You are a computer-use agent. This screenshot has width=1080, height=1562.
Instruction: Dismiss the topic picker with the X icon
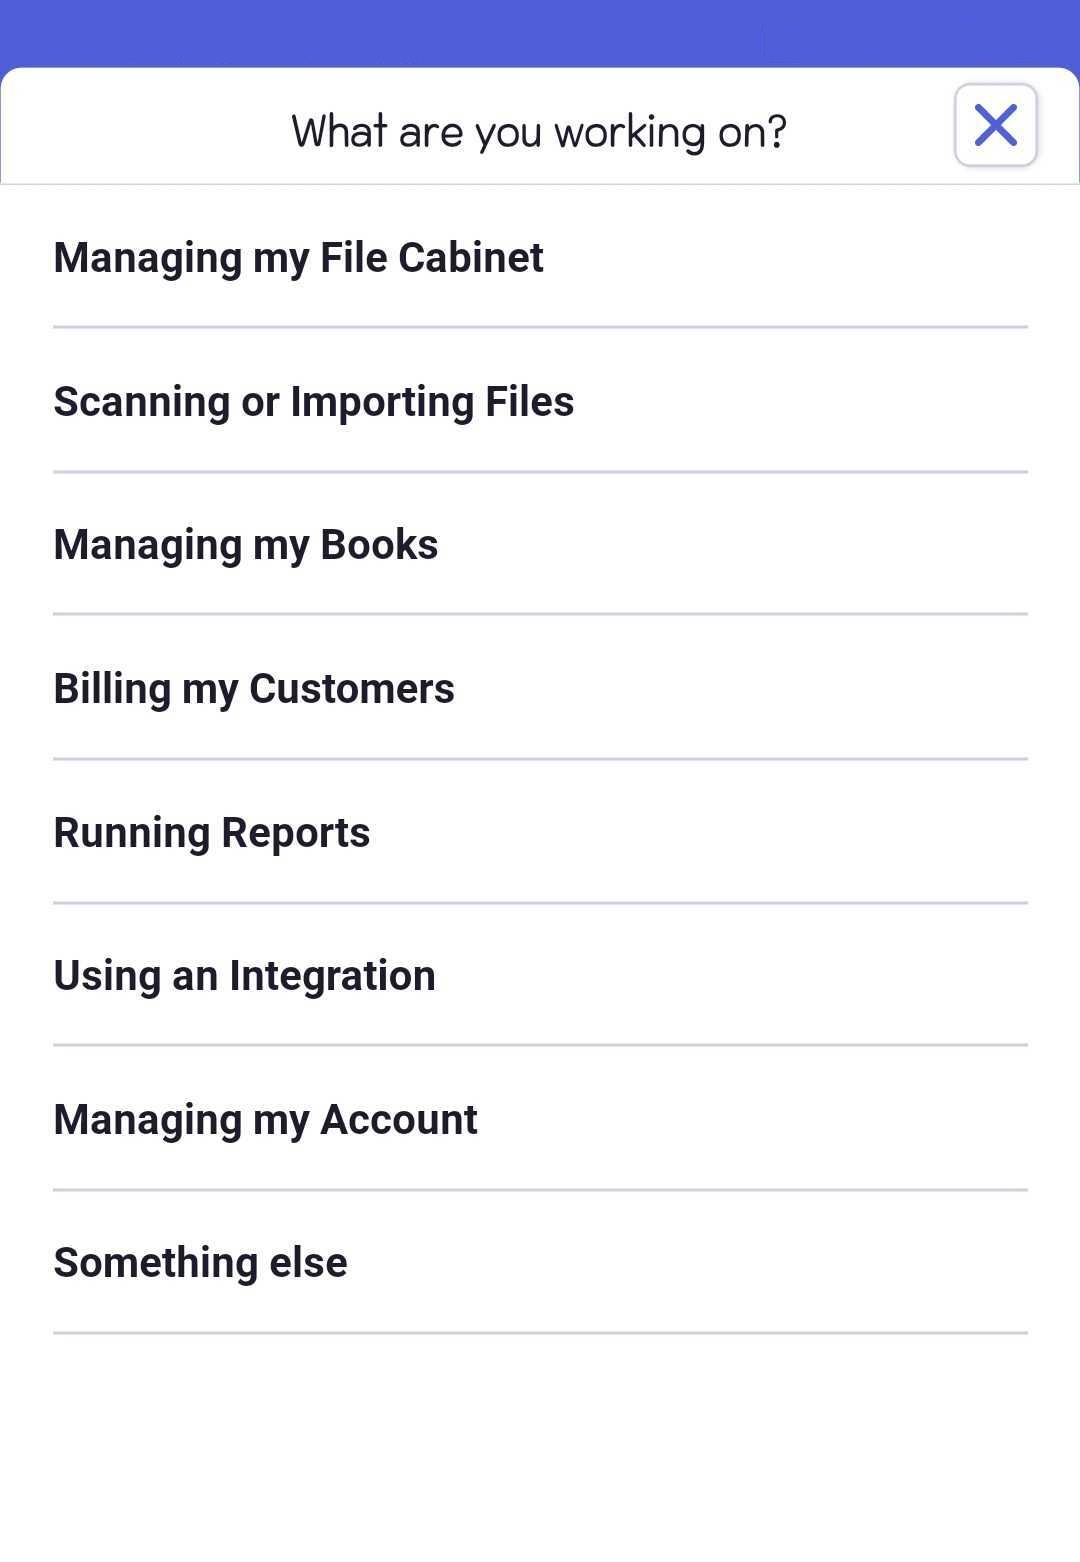pos(995,126)
